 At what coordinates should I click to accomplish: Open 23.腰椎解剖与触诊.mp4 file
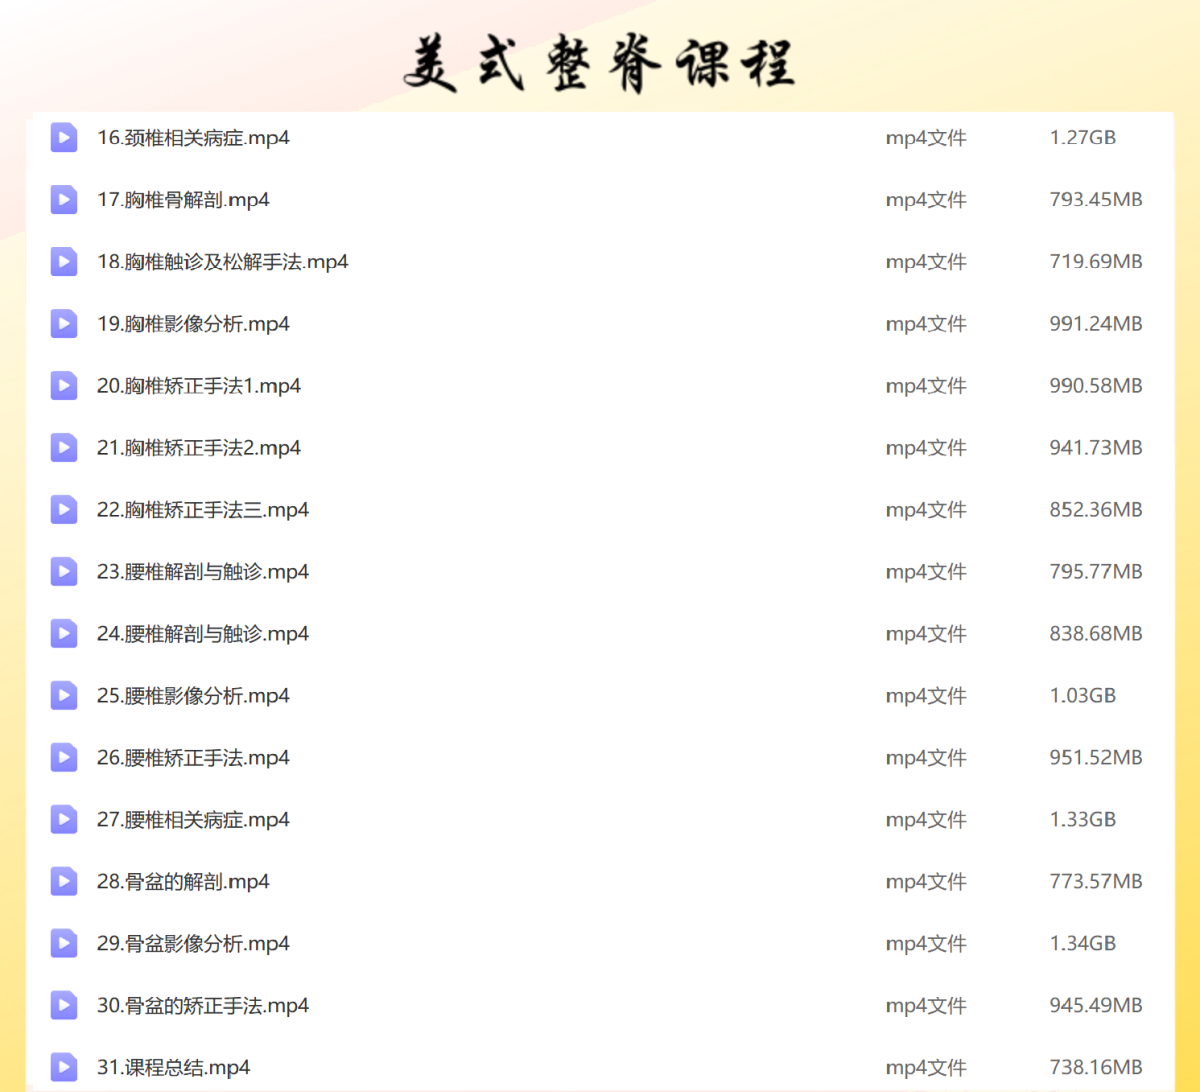(x=202, y=572)
